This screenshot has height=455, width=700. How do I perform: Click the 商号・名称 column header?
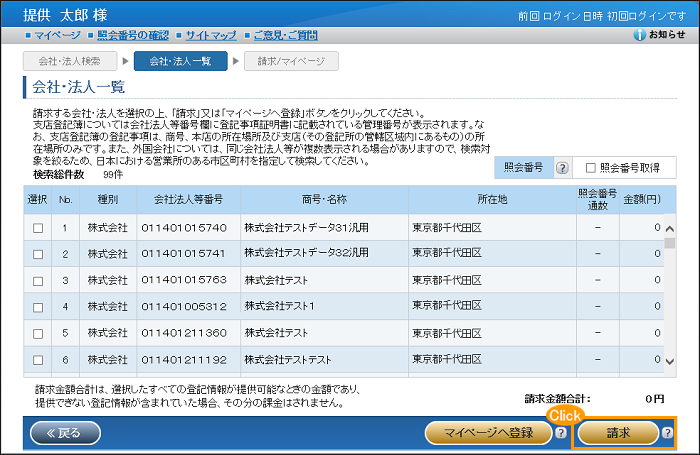(x=324, y=200)
